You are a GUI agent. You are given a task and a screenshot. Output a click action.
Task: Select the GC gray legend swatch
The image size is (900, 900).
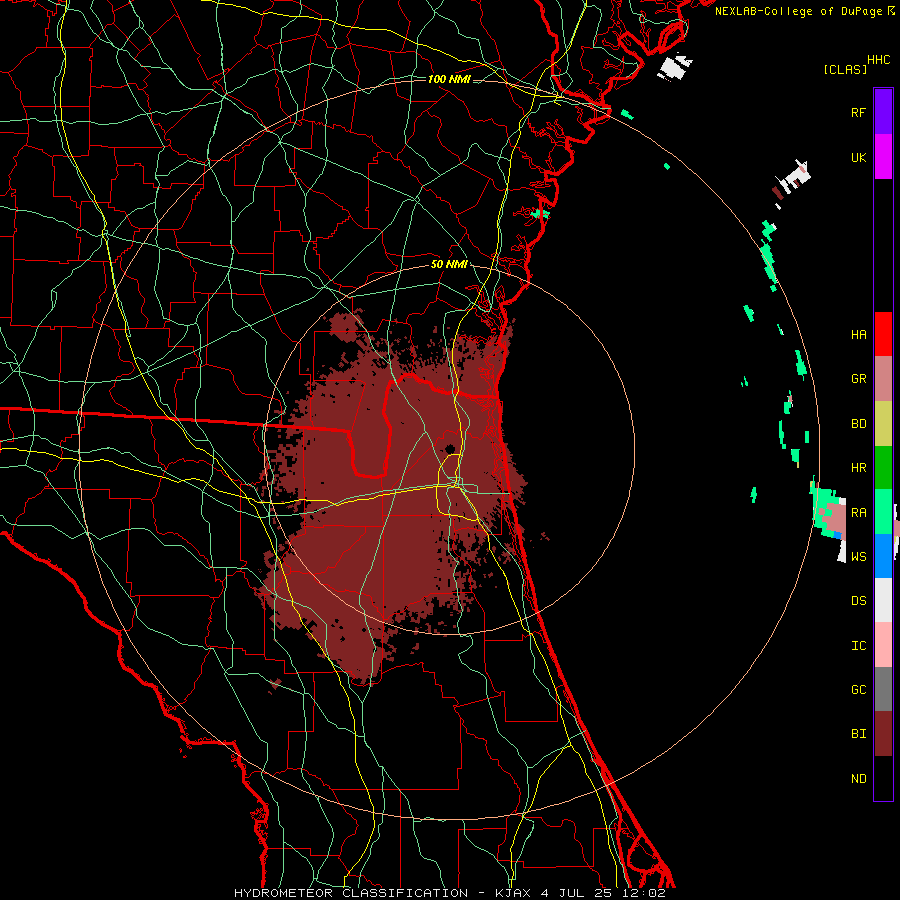click(883, 689)
